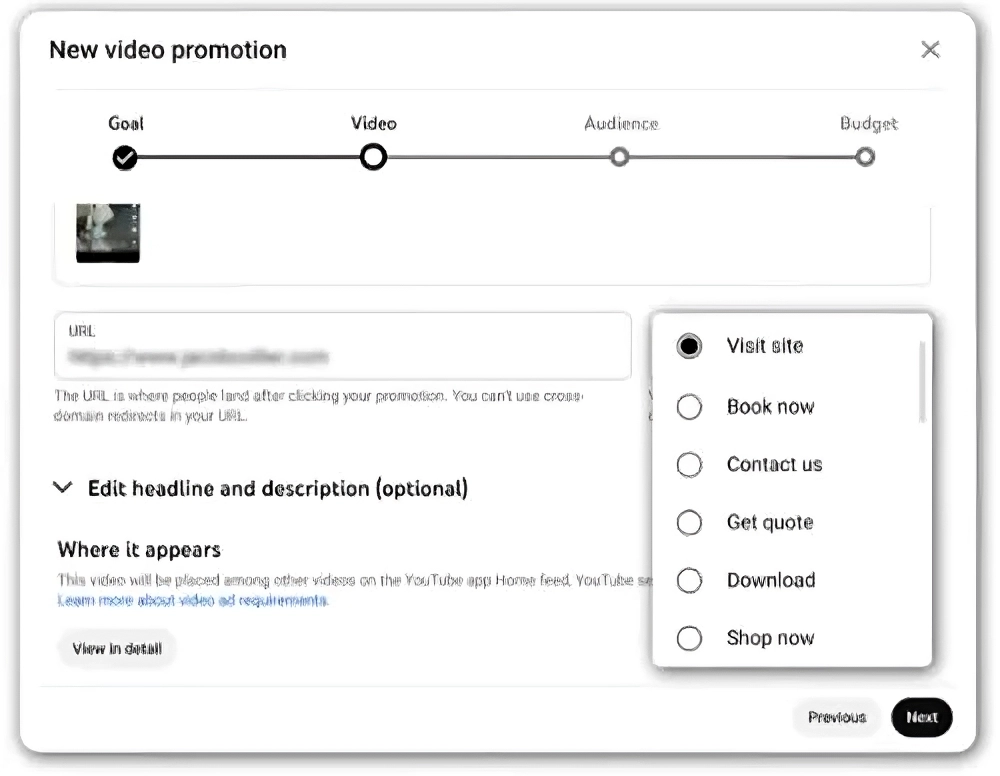Click the Video step circle
Screen dimensions: 1000x776
pyautogui.click(x=373, y=157)
